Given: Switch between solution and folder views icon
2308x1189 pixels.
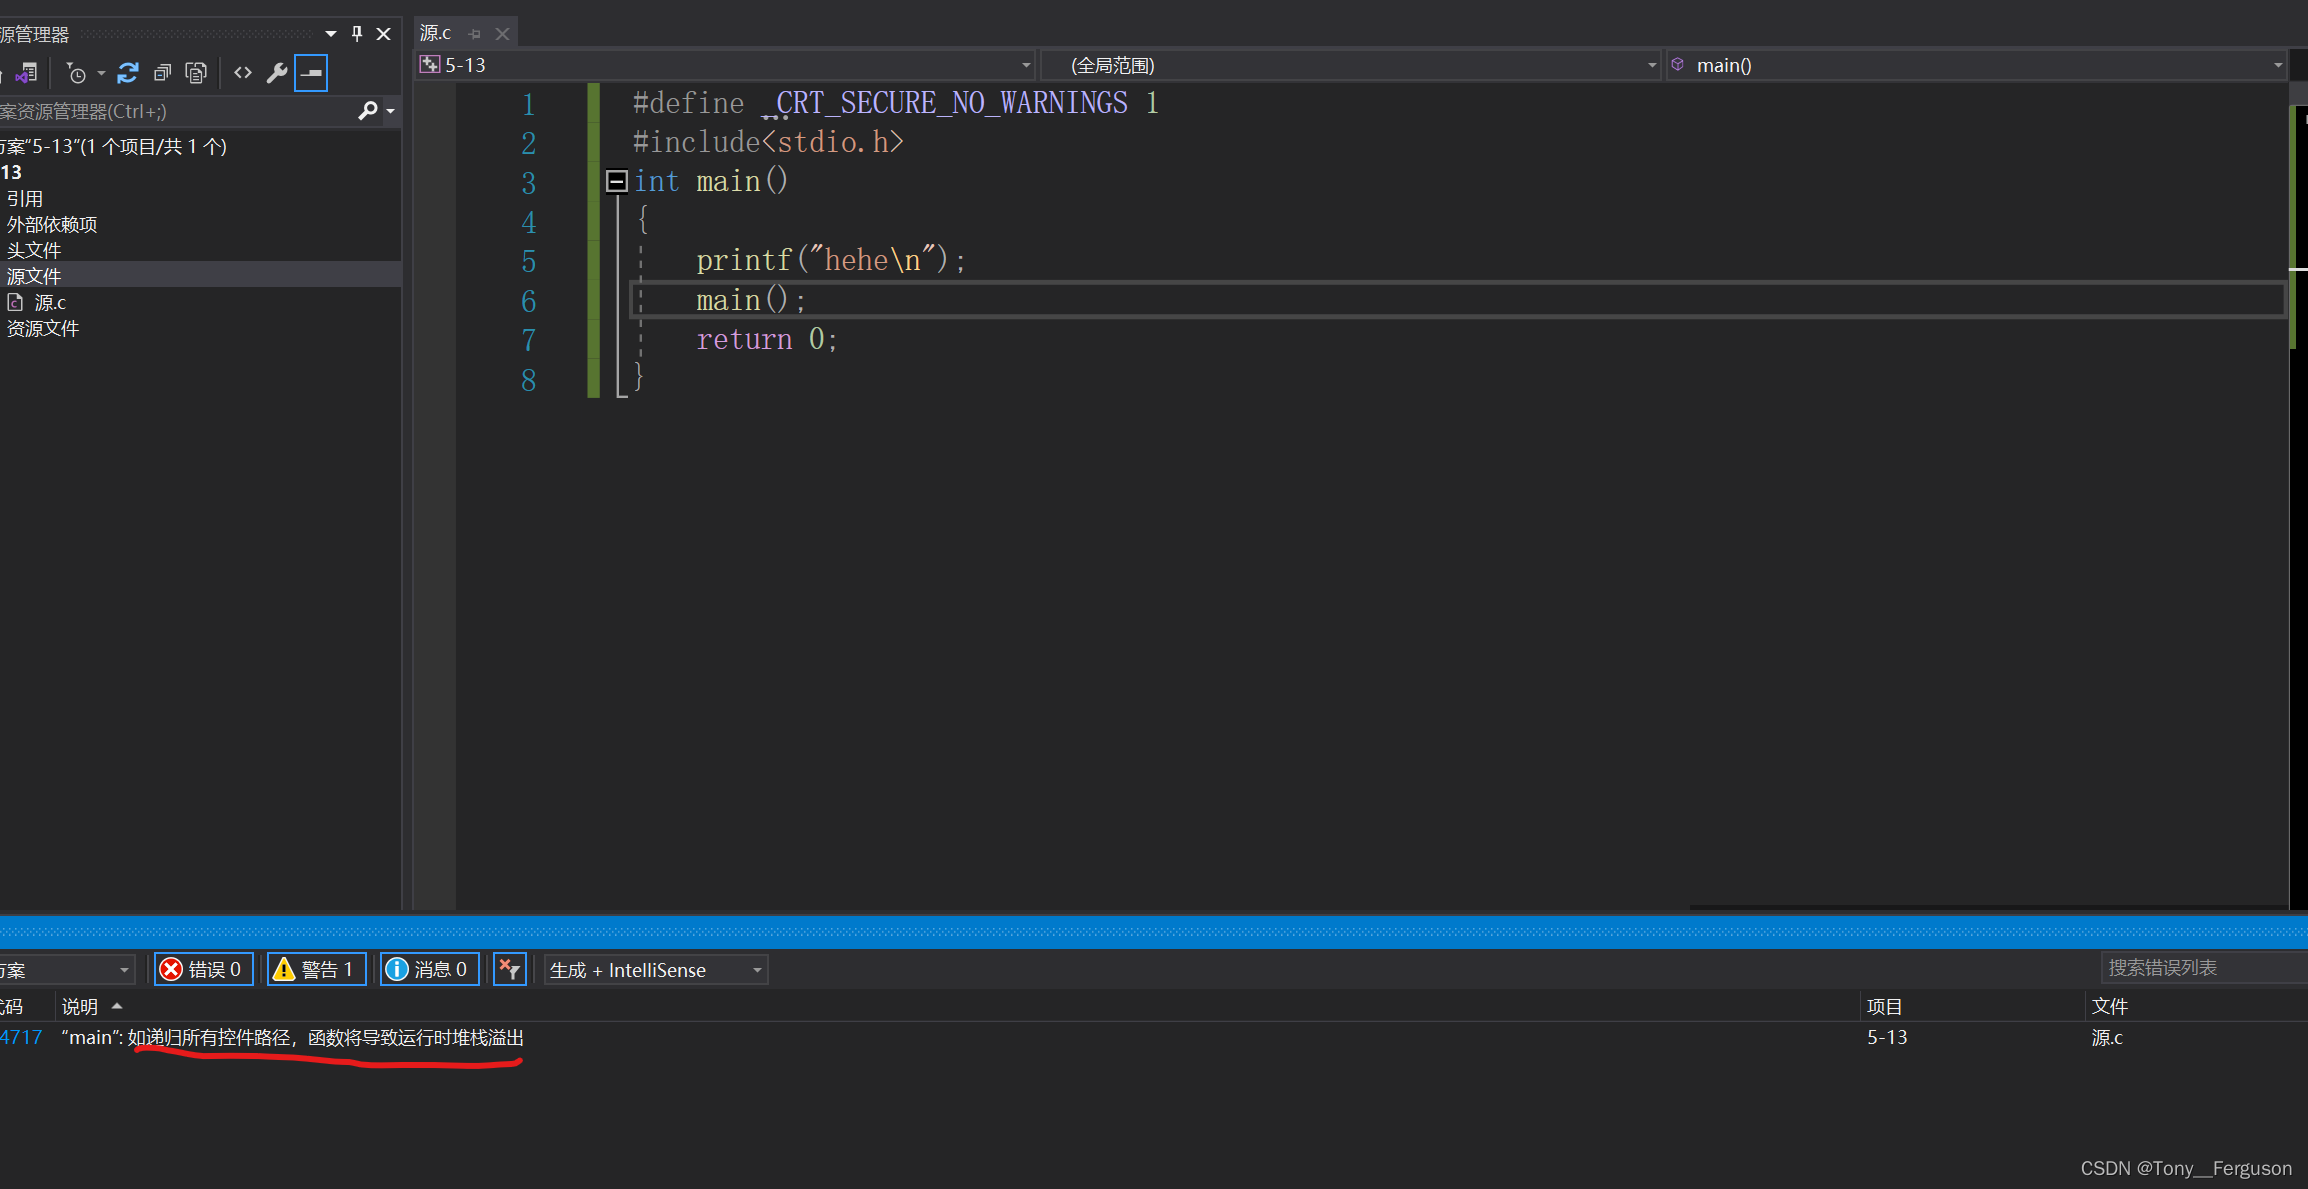Looking at the screenshot, I should click(27, 73).
